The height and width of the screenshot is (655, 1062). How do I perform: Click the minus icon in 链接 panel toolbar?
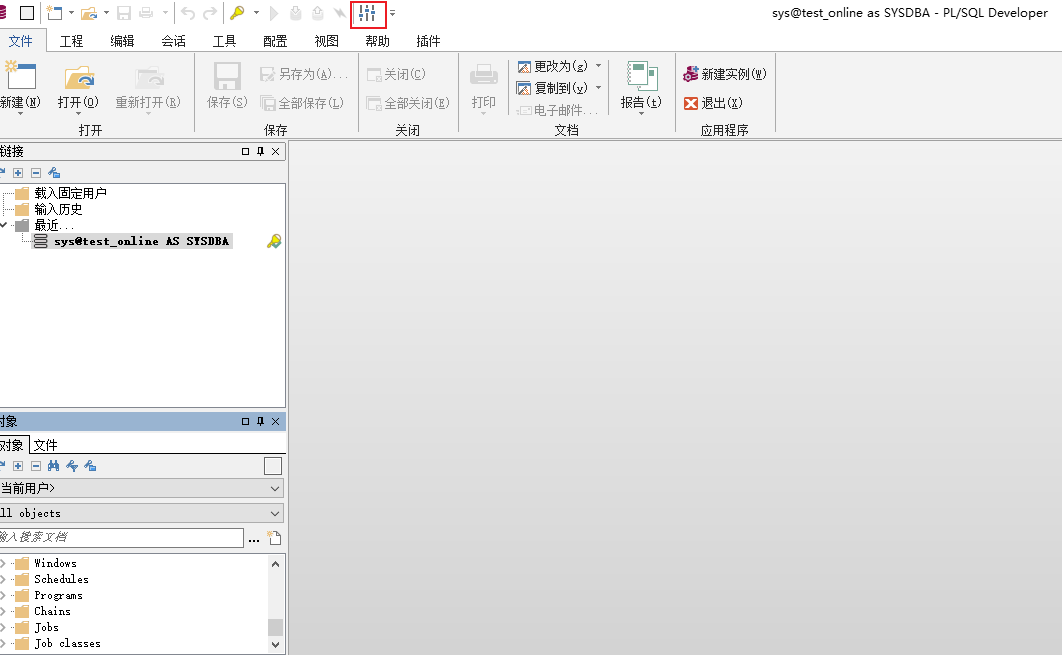pos(36,173)
